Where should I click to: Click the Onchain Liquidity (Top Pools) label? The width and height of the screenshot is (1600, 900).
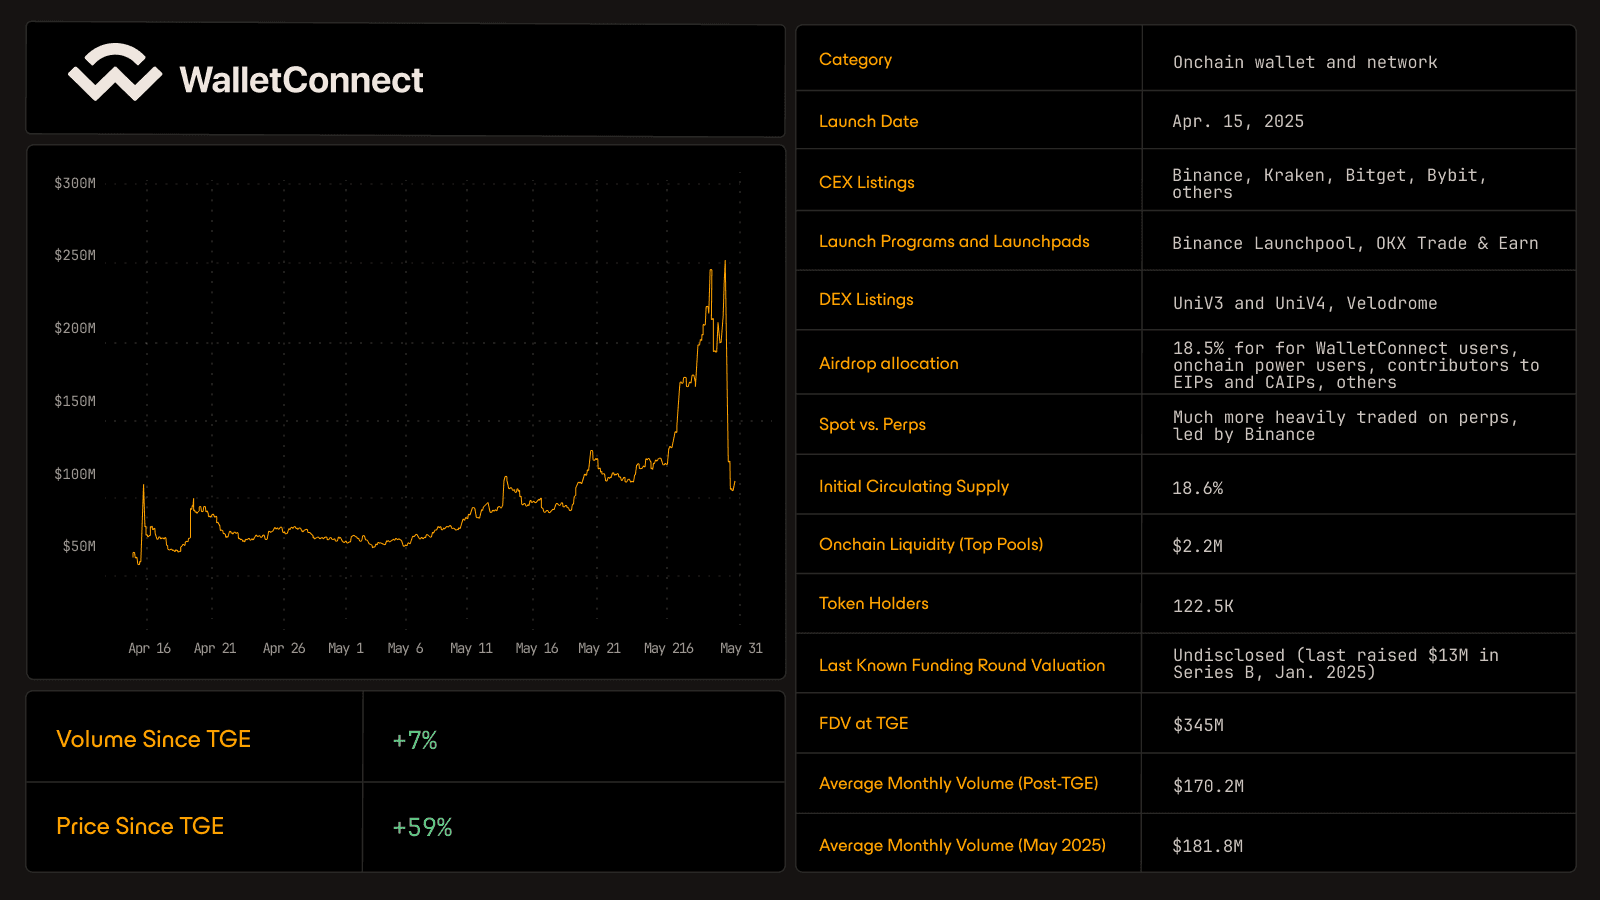(x=931, y=545)
